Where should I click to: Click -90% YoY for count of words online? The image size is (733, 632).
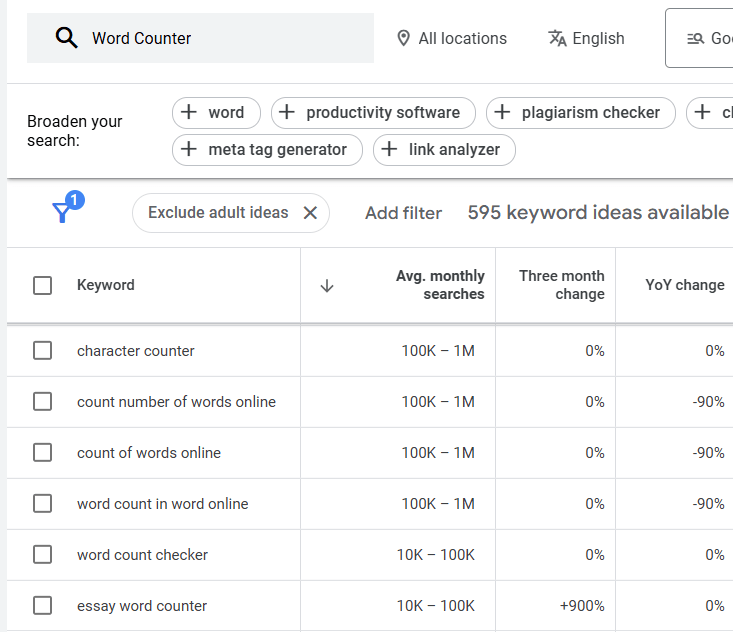708,452
